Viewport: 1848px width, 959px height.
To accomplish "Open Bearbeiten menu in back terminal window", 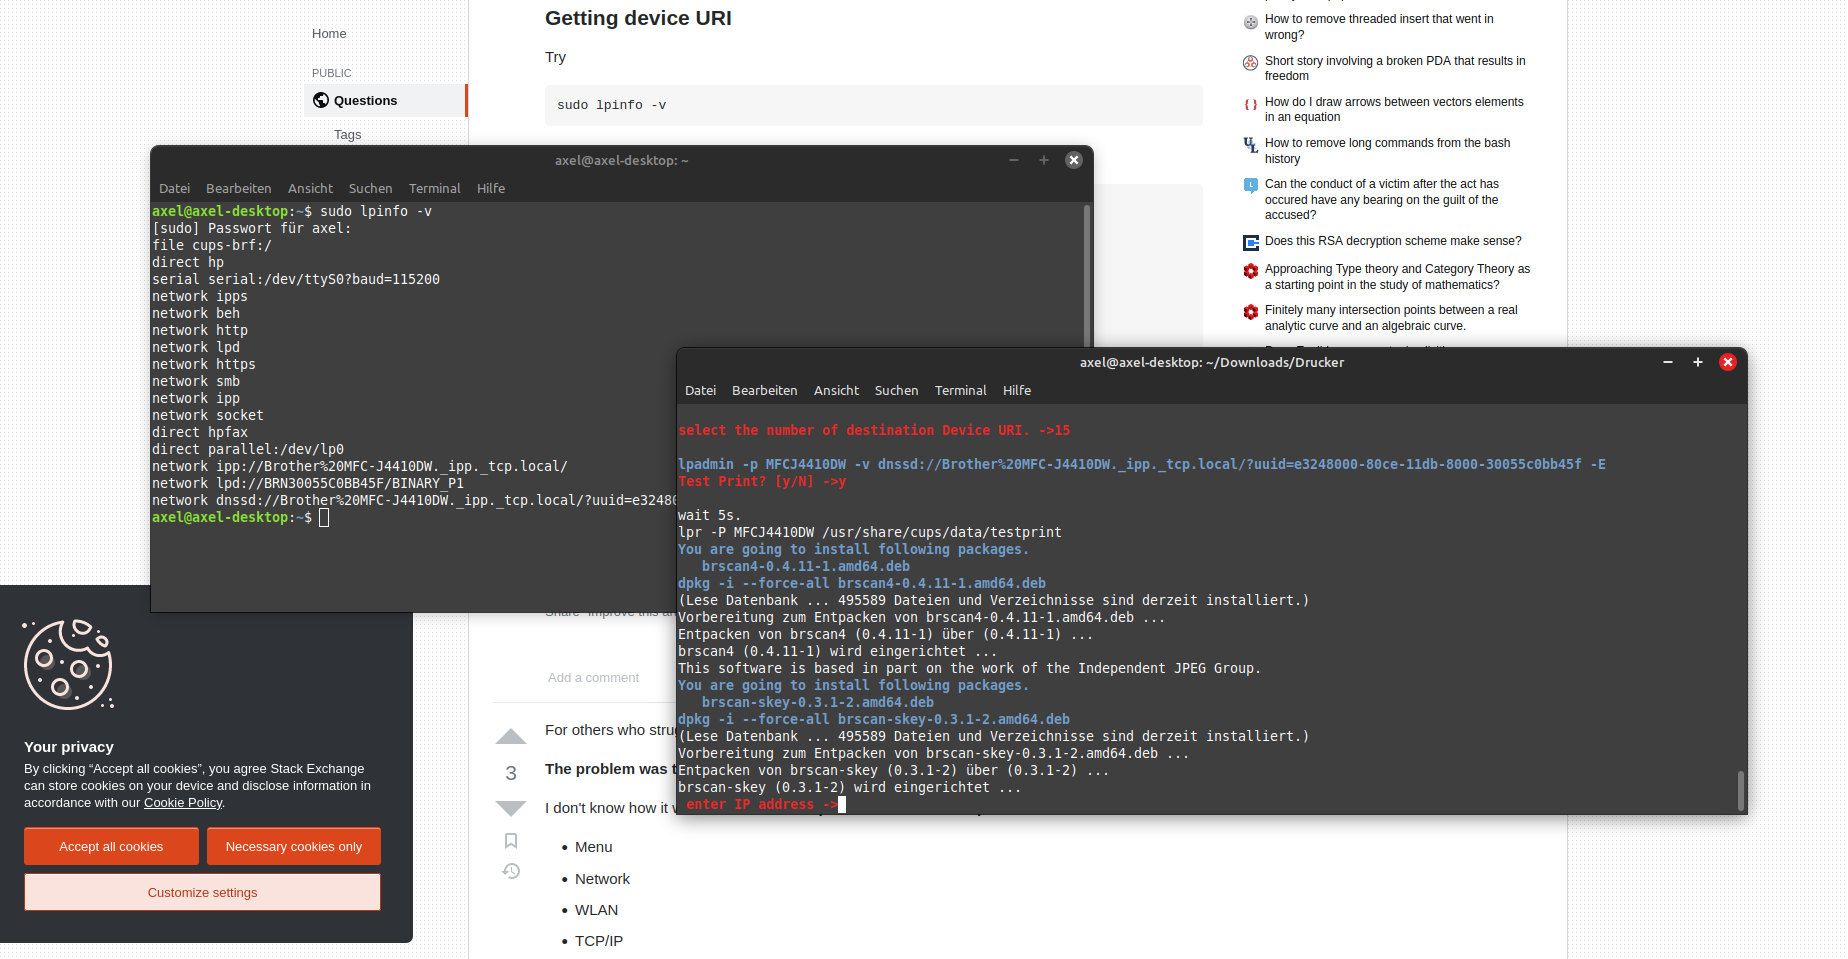I will point(238,189).
